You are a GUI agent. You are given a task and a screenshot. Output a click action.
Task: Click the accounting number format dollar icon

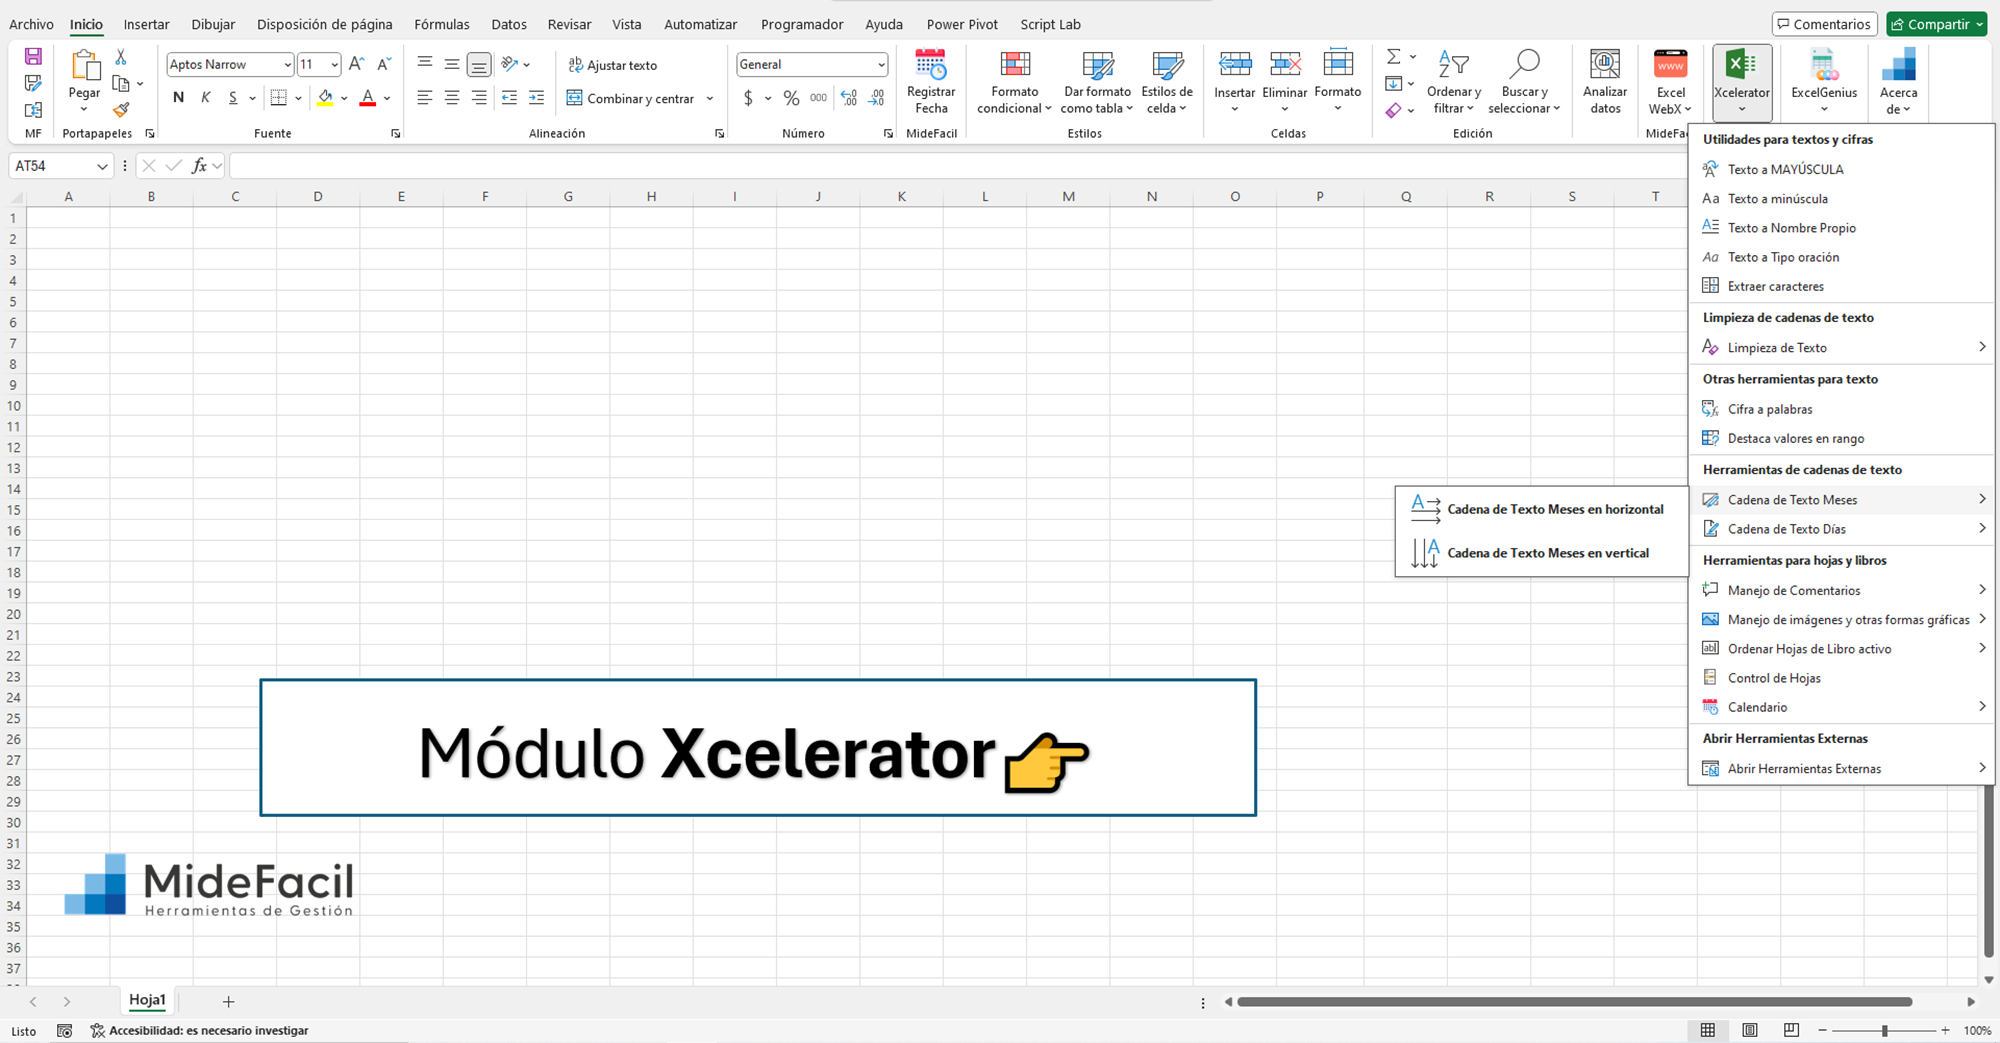point(748,98)
